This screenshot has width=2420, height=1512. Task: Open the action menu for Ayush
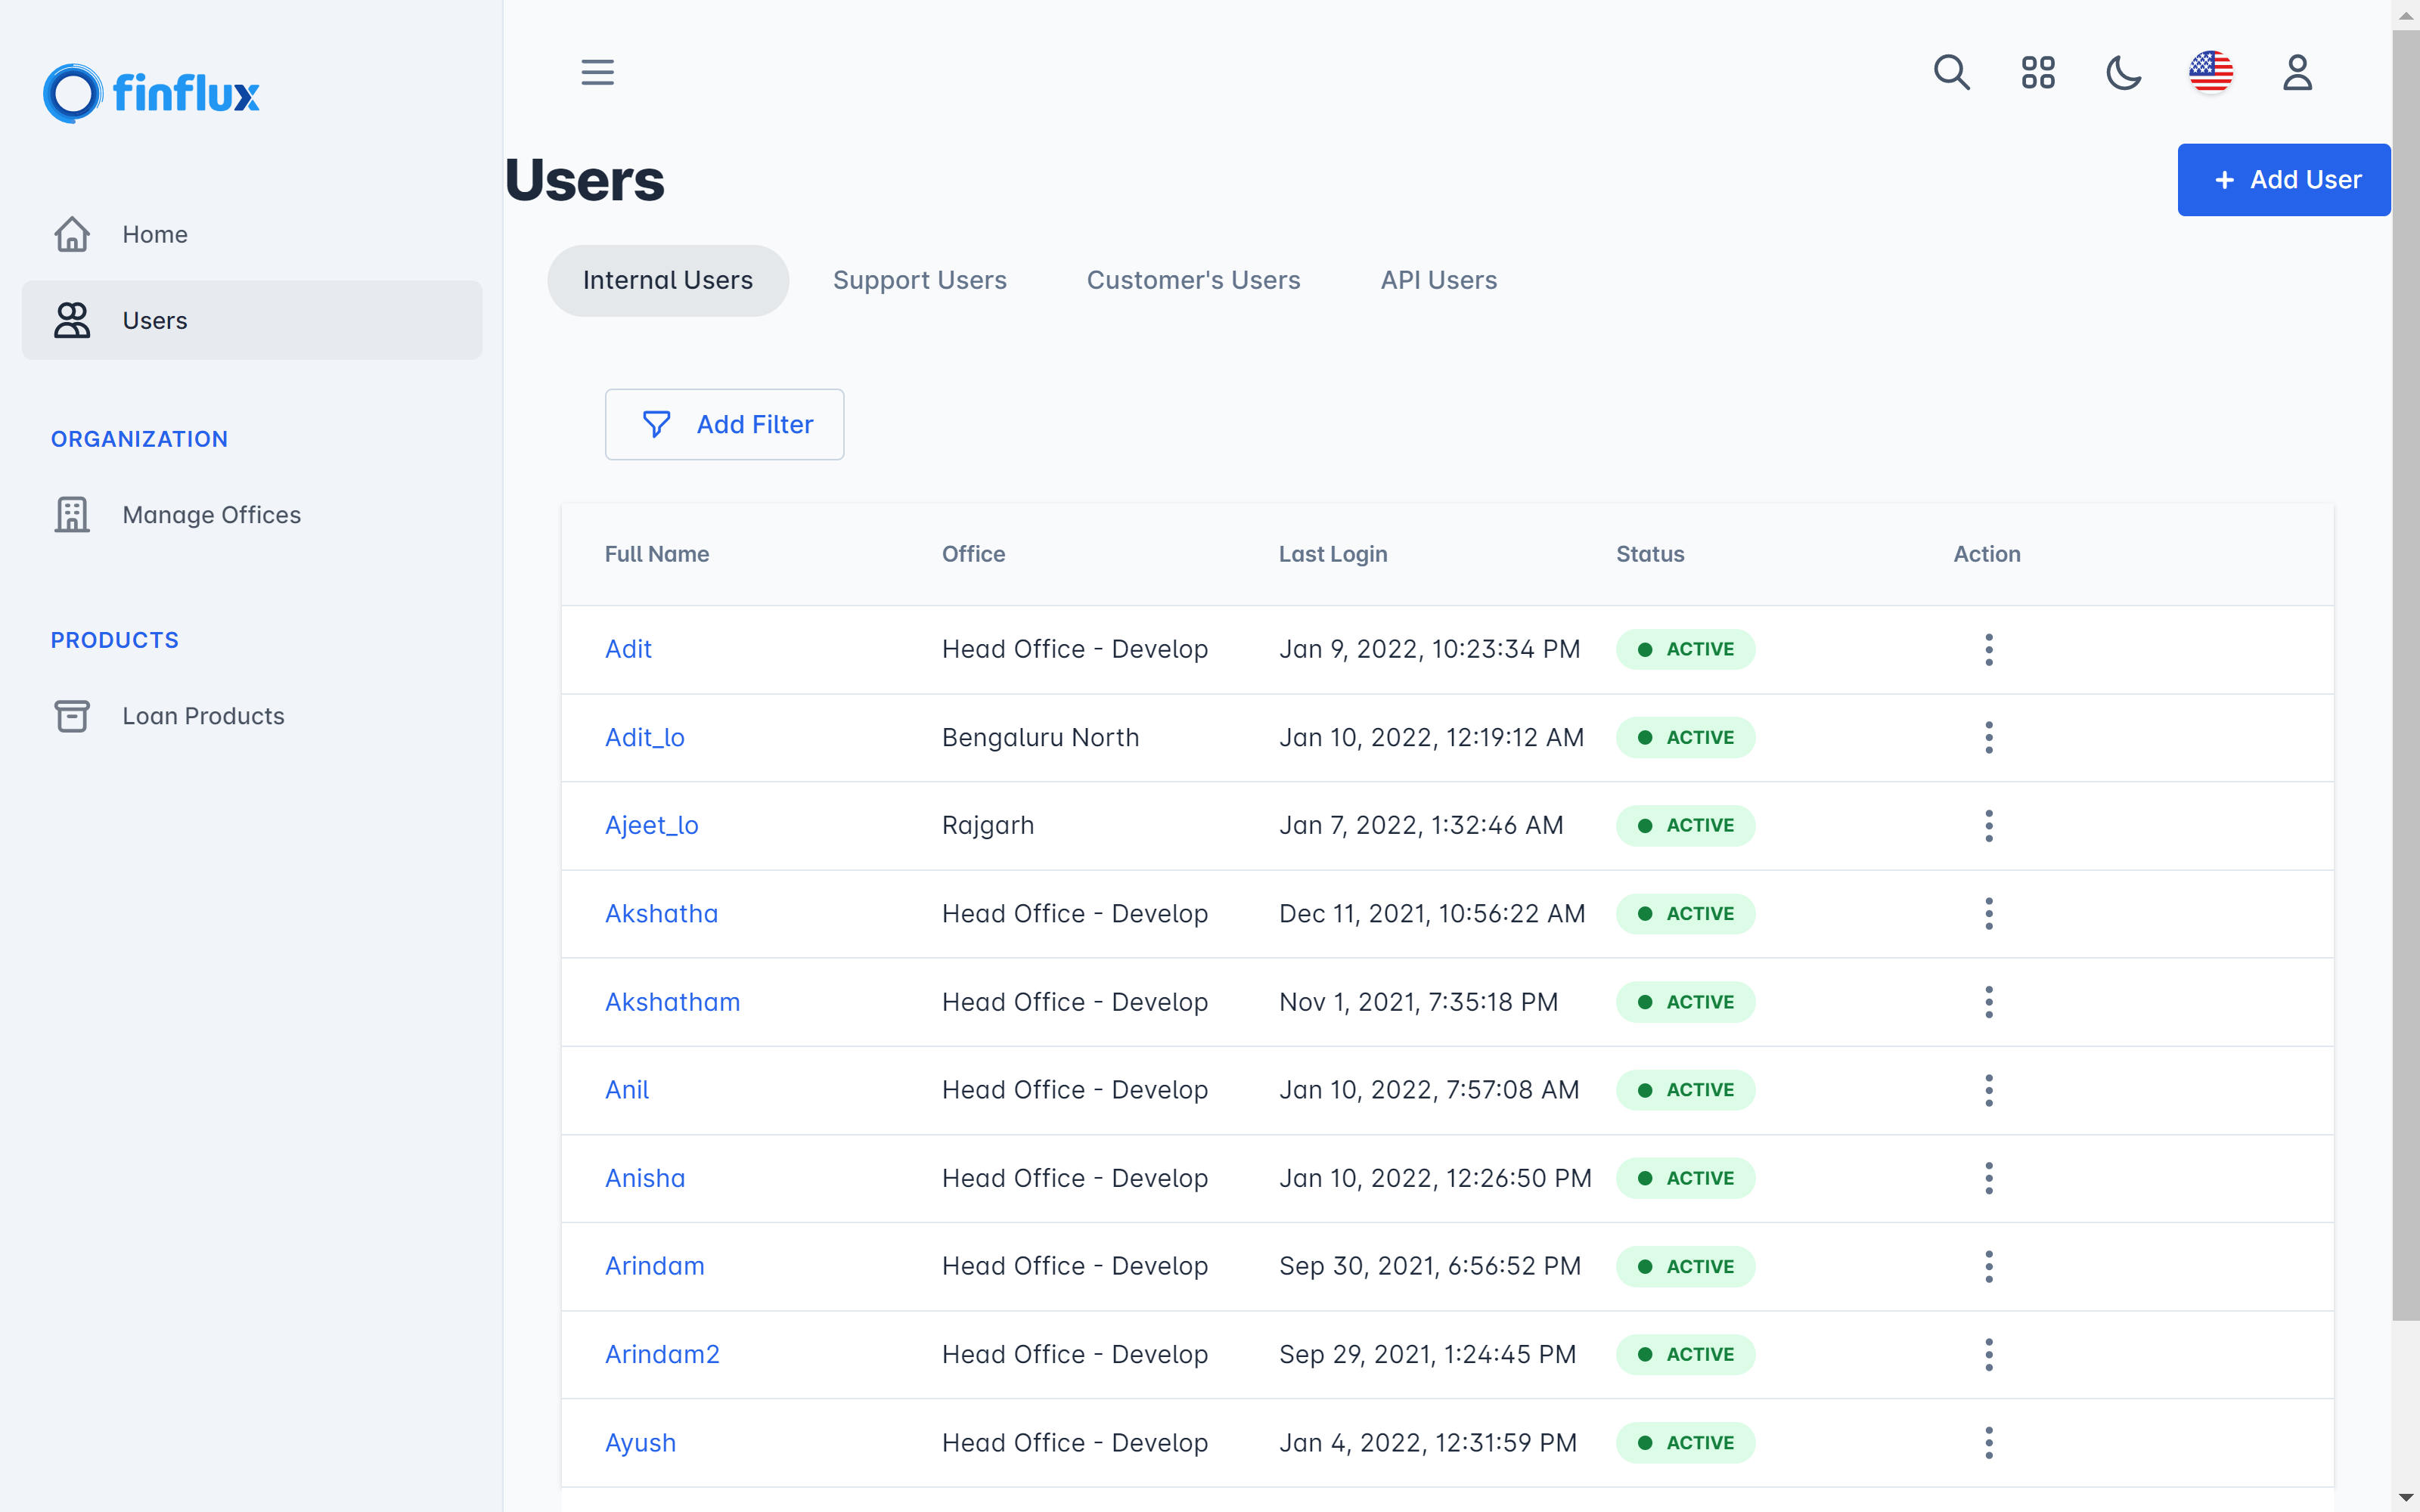(1989, 1443)
